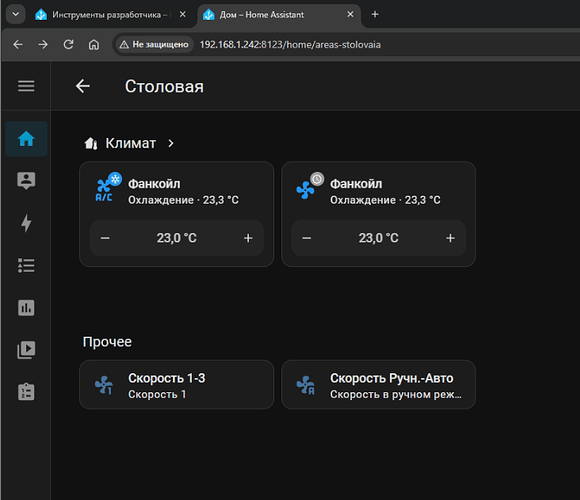The width and height of the screenshot is (580, 500).
Task: Click the browser address bar URL
Action: coord(290,45)
